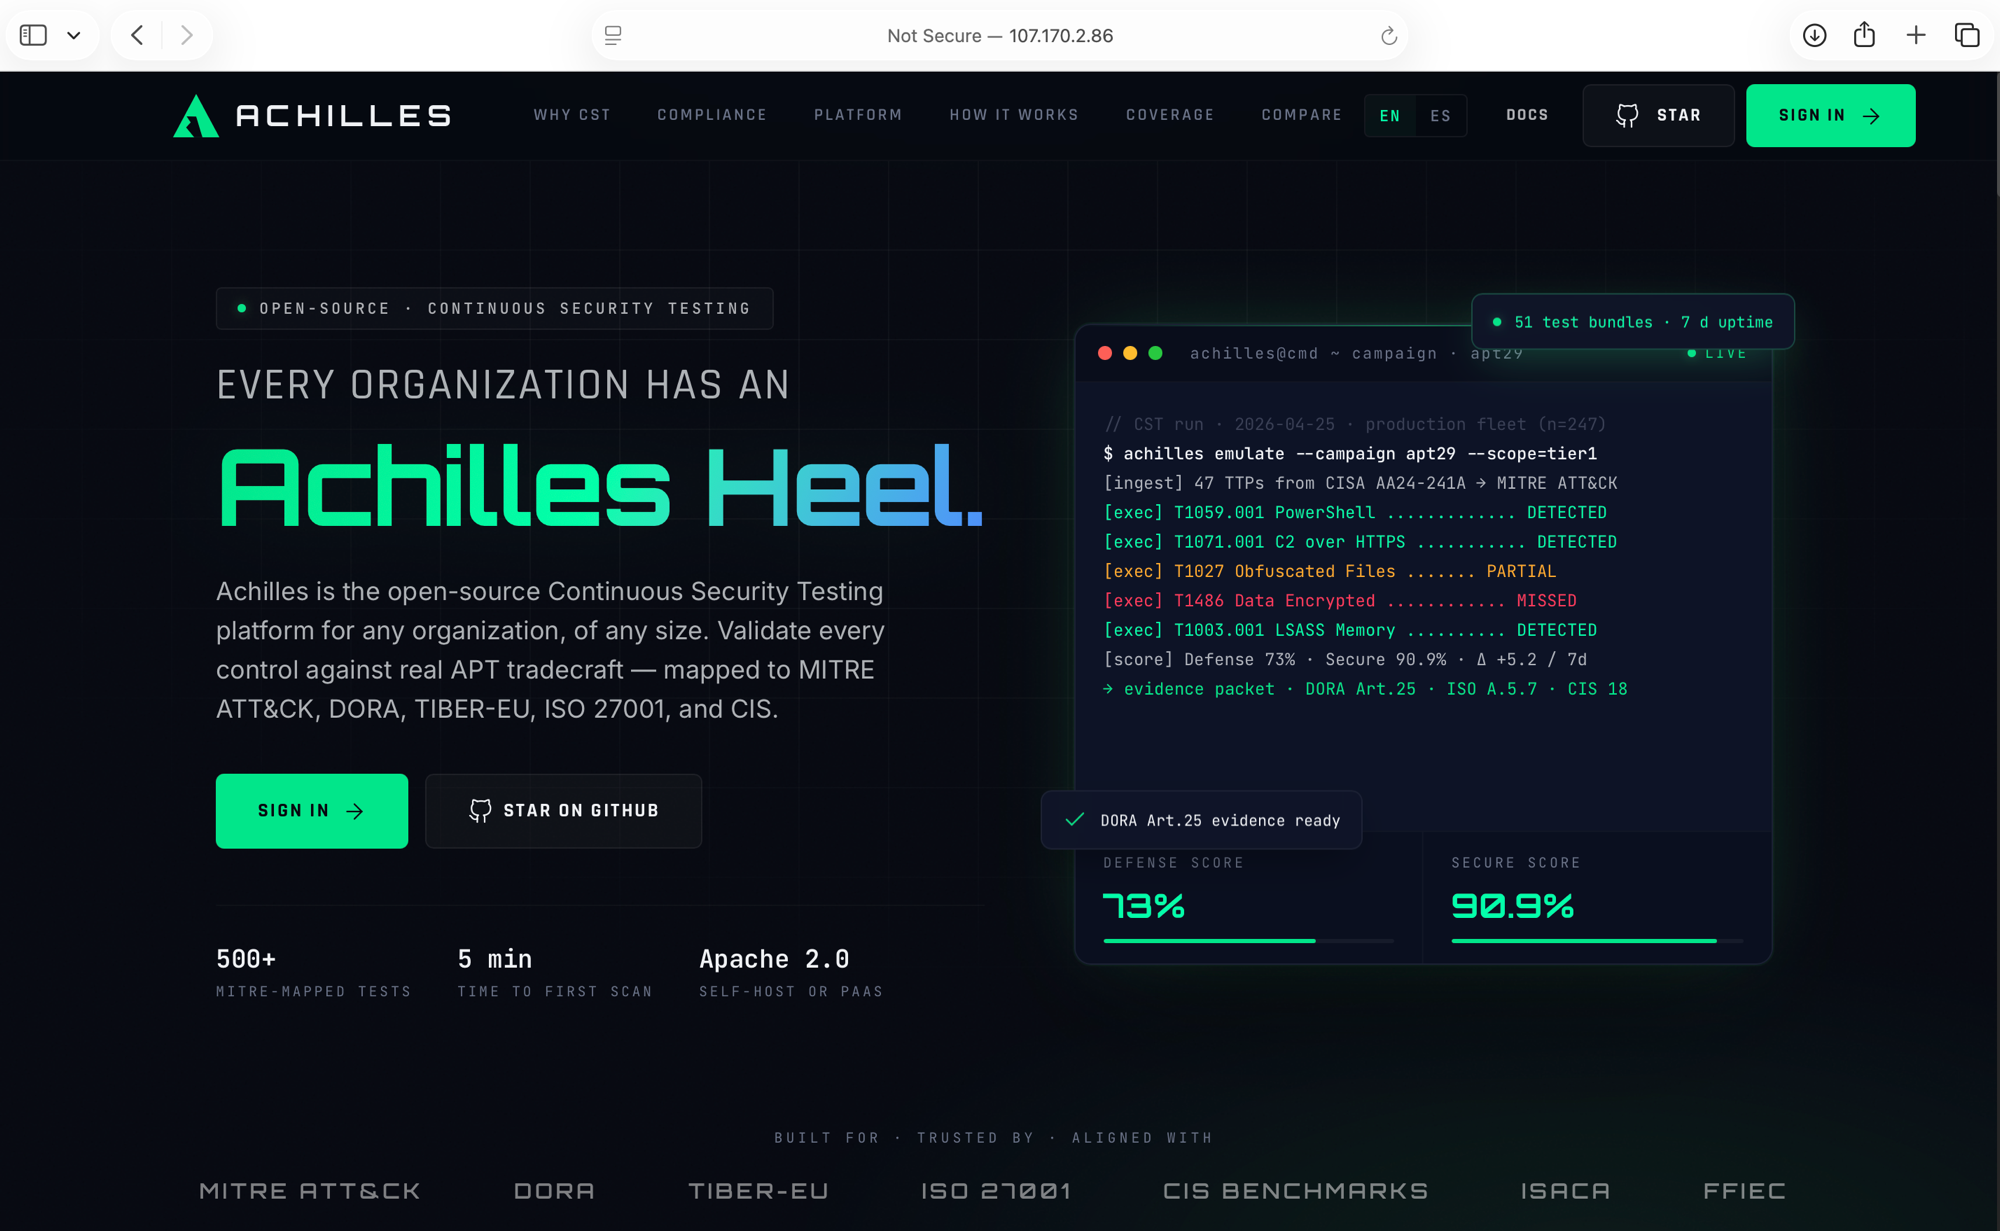Viewport: 2000px width, 1231px height.
Task: Reload the page with the refresh icon
Action: click(1388, 36)
